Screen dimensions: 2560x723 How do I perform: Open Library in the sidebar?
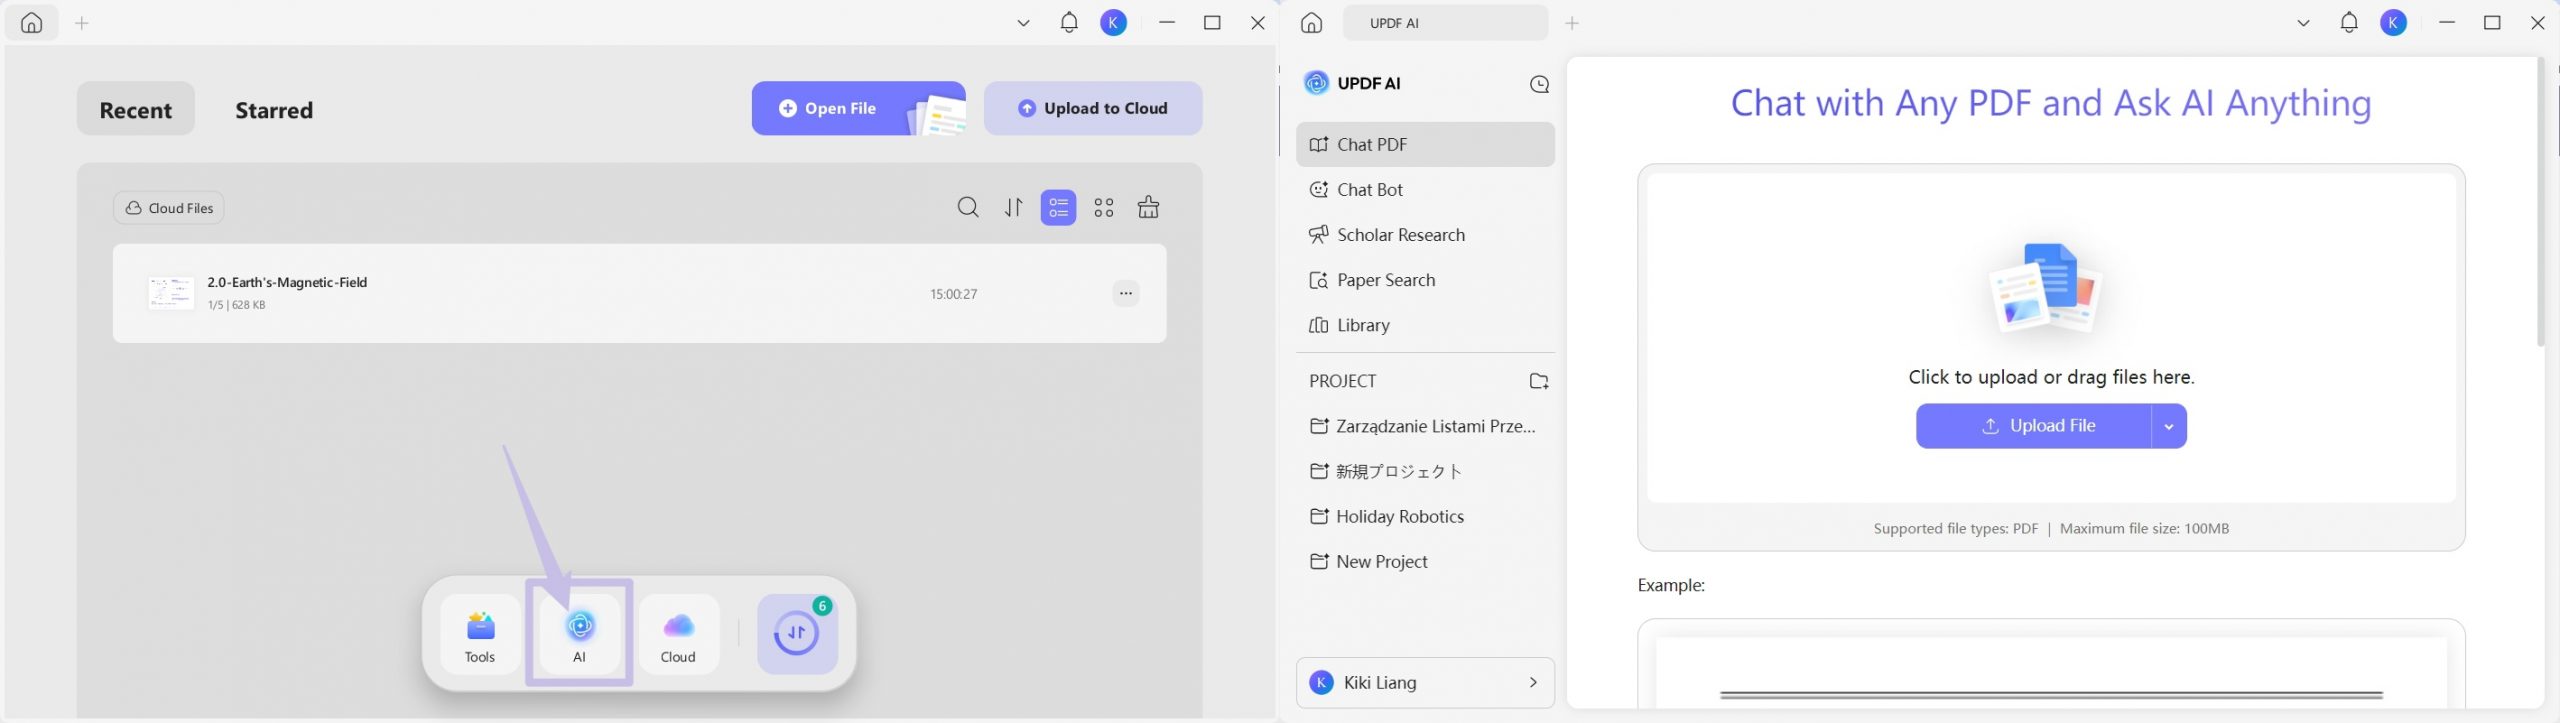coord(1425,325)
